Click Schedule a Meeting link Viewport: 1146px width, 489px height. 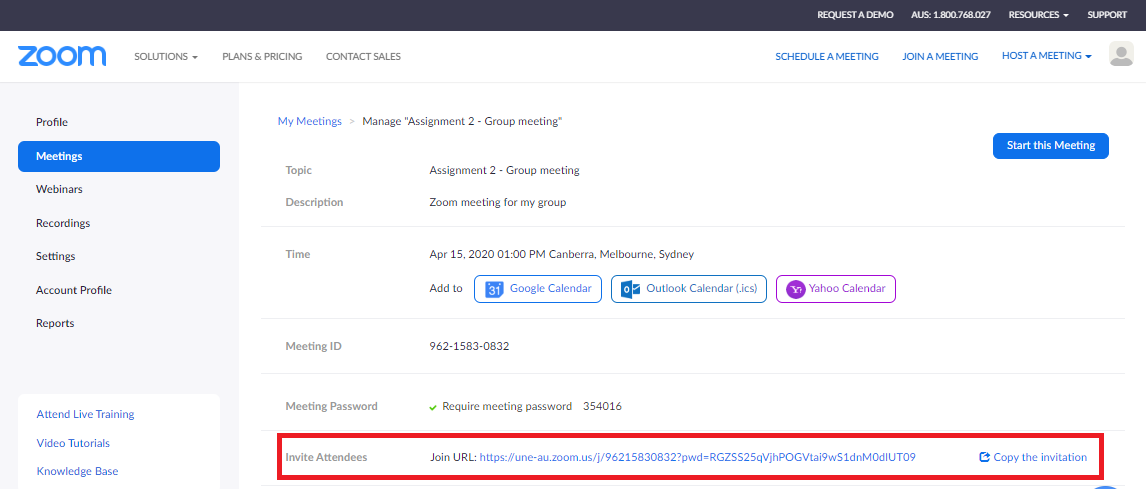(x=827, y=56)
